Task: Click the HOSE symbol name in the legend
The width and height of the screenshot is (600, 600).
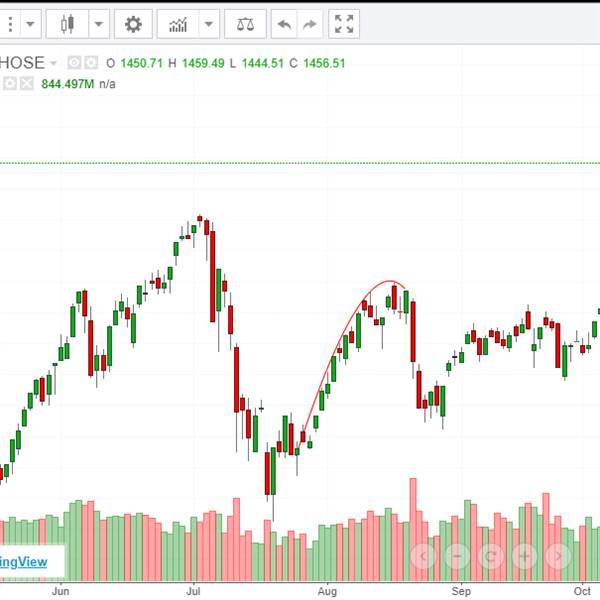Action: [22, 63]
